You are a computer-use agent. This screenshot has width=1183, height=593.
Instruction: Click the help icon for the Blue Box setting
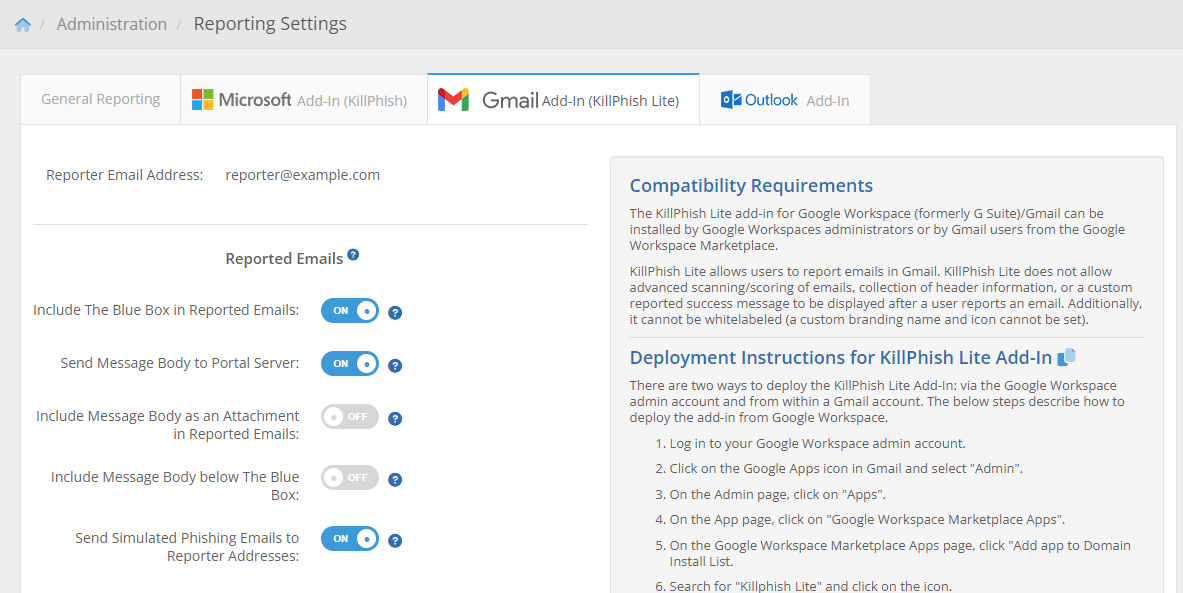395,312
